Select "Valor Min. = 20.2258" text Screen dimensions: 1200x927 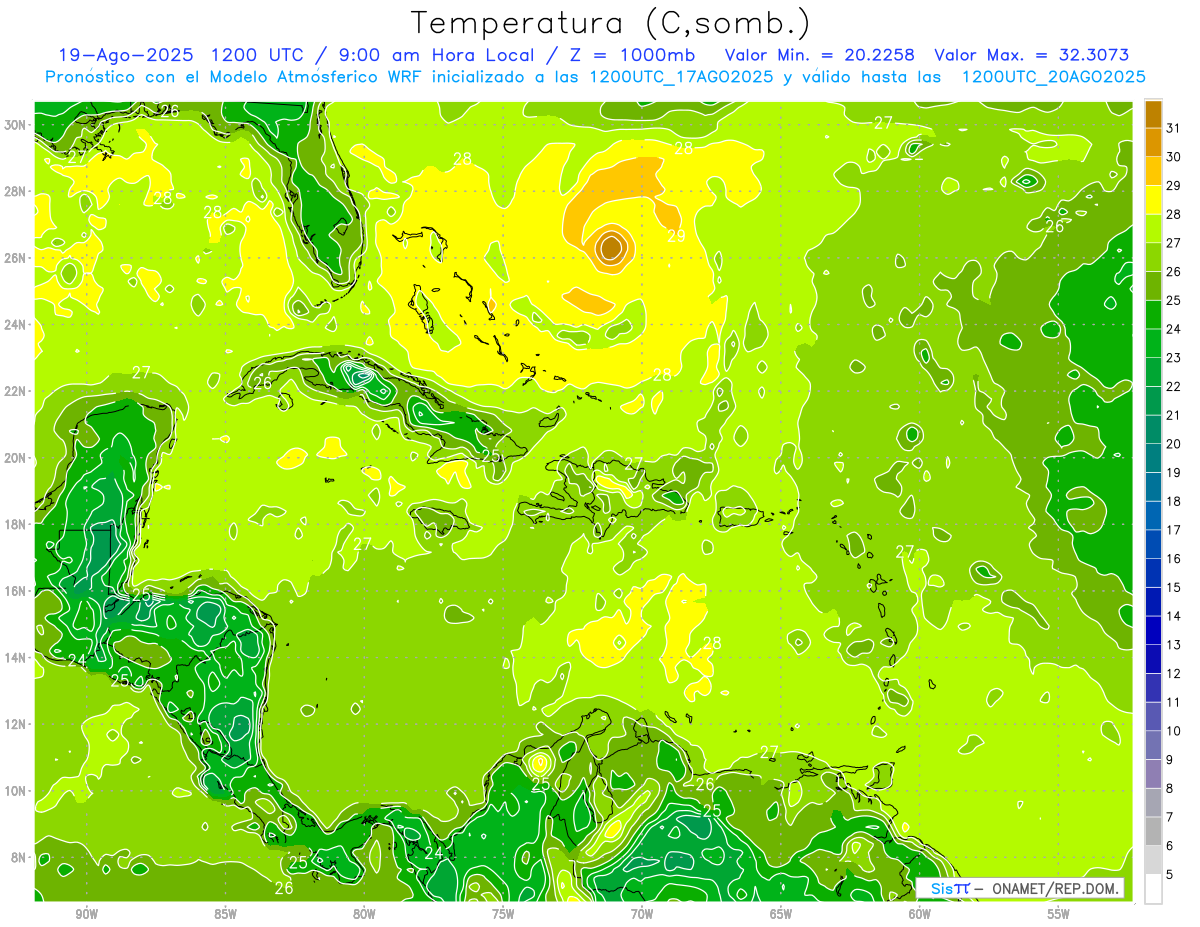[x=821, y=55]
